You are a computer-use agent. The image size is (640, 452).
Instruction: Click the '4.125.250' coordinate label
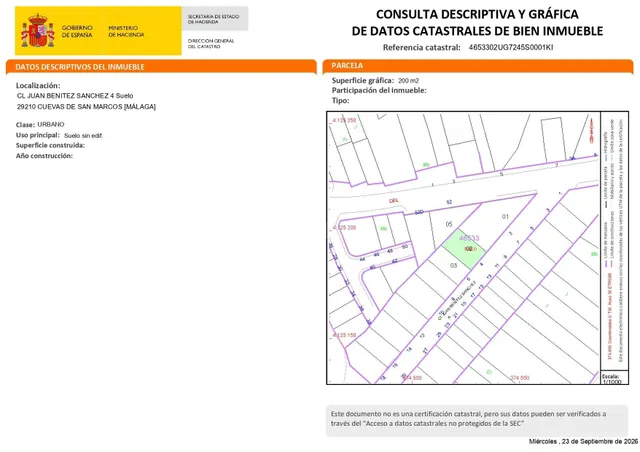344,120
